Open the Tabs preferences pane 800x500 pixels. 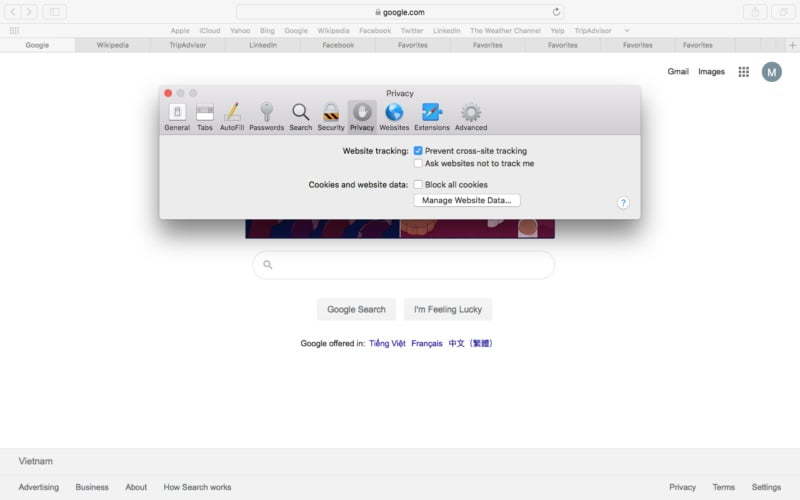coord(205,117)
